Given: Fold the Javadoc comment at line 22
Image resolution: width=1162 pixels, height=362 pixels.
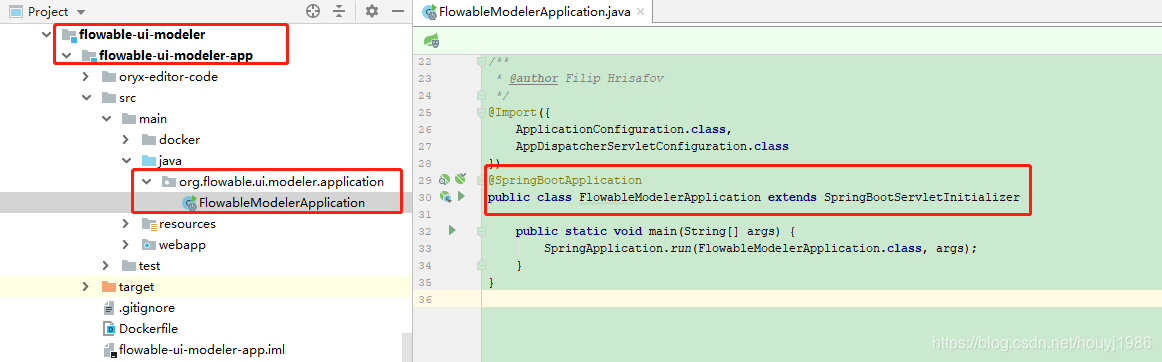Looking at the screenshot, I should (482, 61).
